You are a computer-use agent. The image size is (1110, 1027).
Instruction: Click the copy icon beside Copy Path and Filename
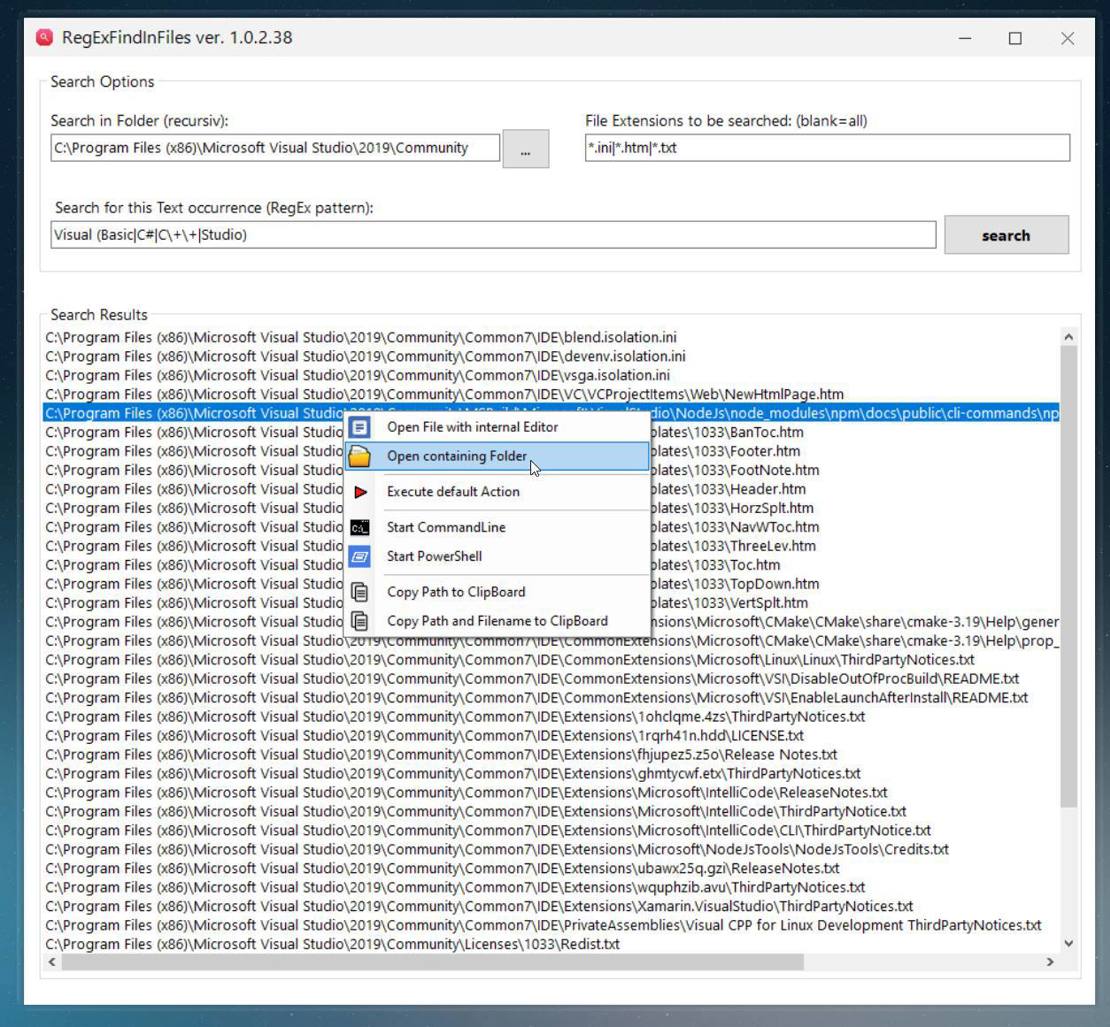click(x=361, y=620)
